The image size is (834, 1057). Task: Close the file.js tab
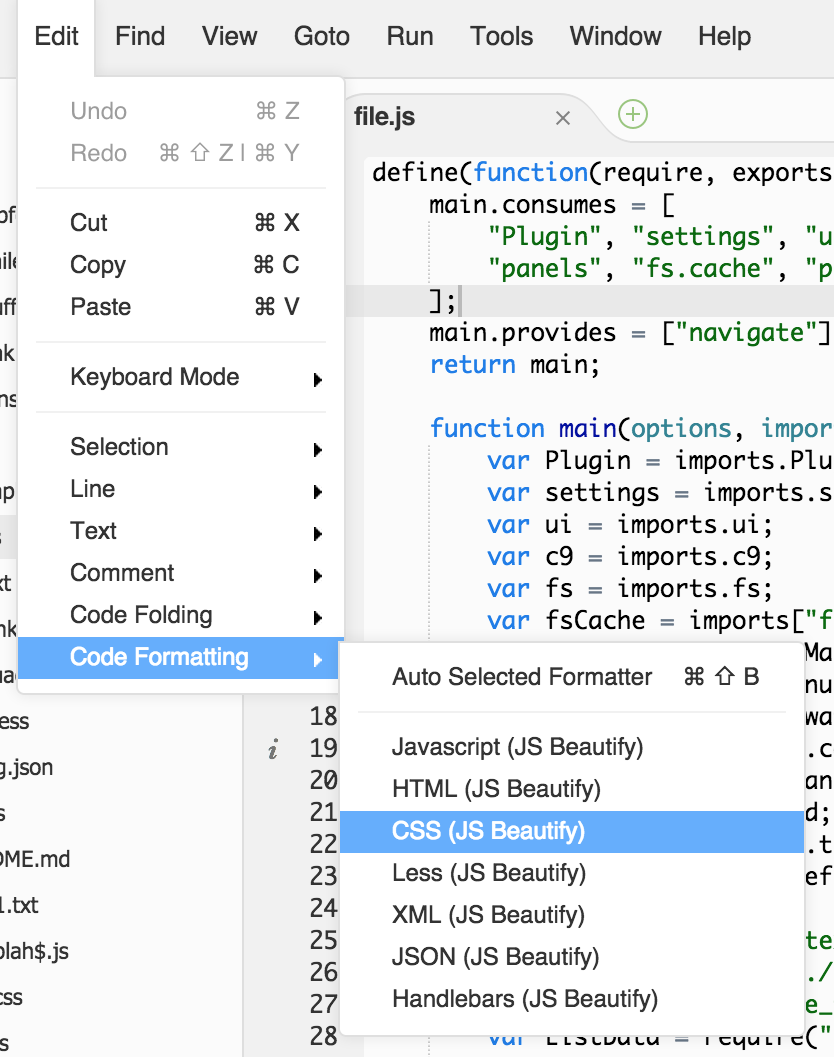tap(562, 118)
